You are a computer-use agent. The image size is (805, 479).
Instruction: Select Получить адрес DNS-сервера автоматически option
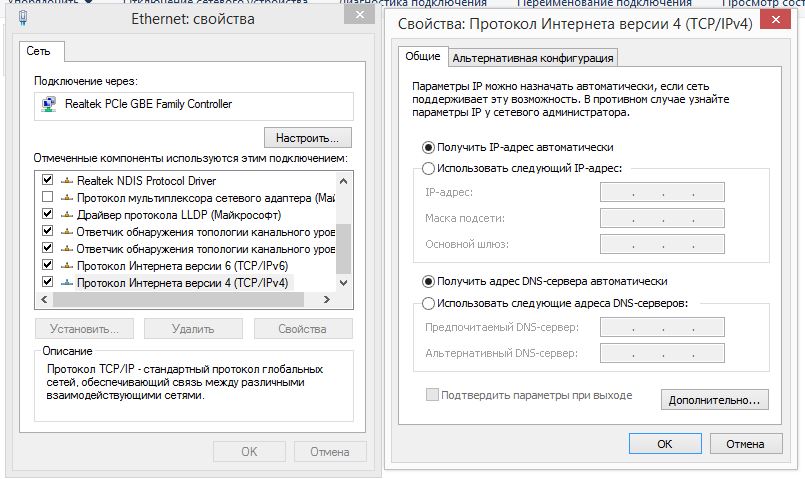[428, 281]
